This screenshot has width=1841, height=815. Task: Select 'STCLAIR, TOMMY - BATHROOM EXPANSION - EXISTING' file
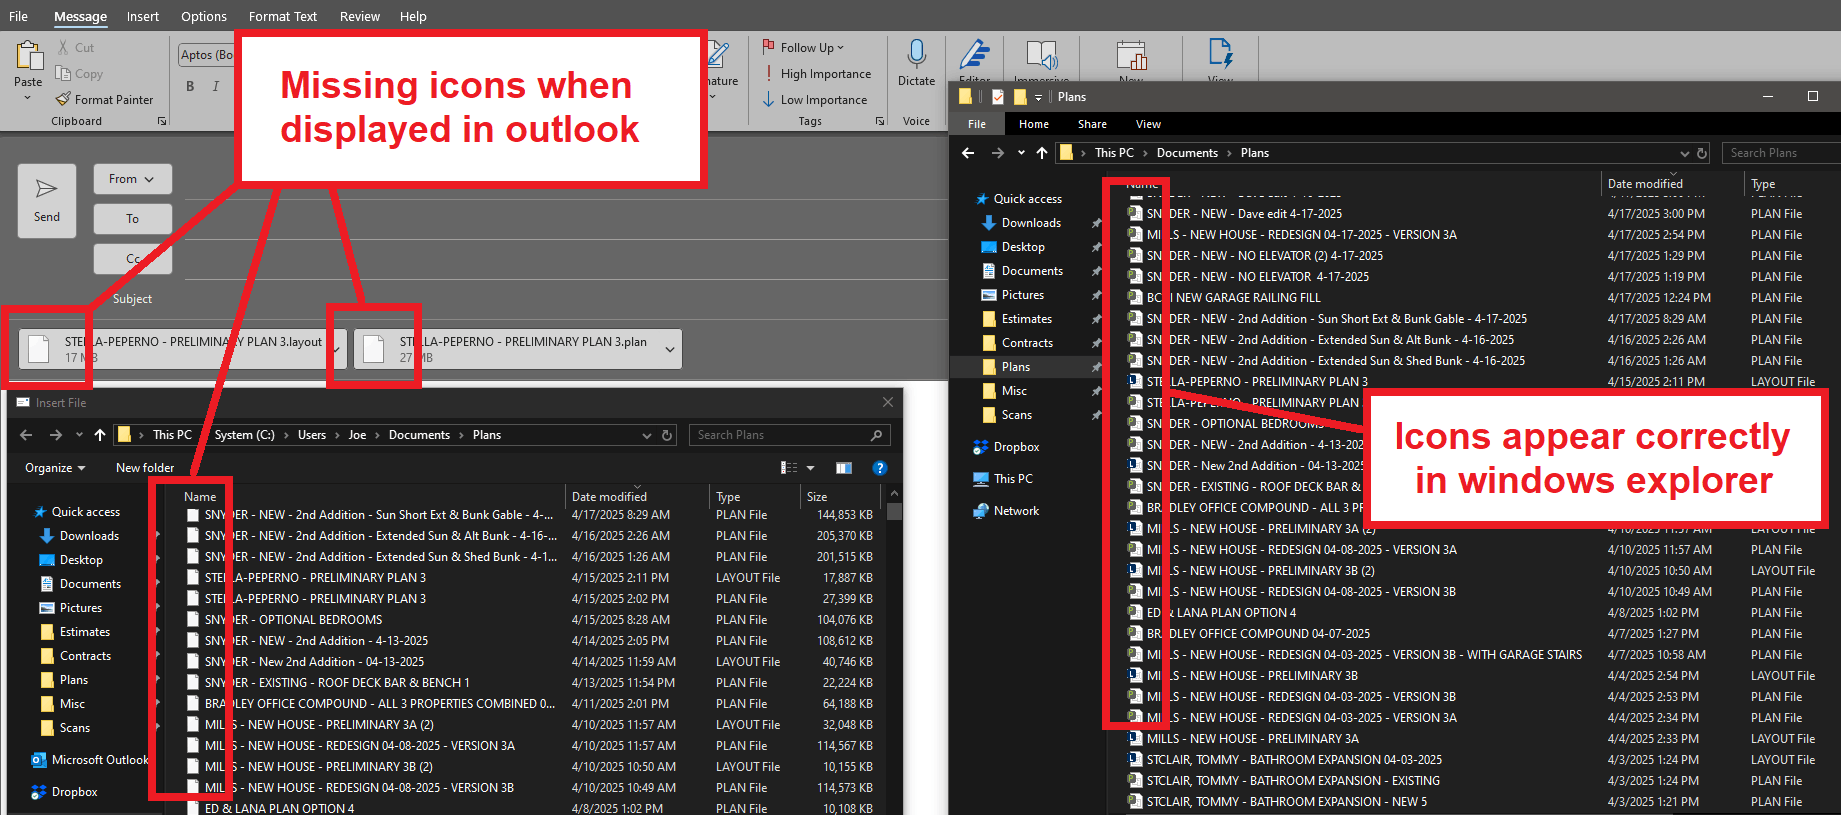click(1293, 781)
